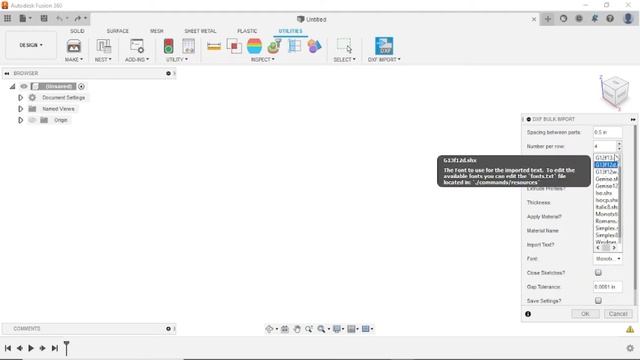Increase Number per row stepper arrow
This screenshot has height=360, width=640.
[x=619, y=144]
